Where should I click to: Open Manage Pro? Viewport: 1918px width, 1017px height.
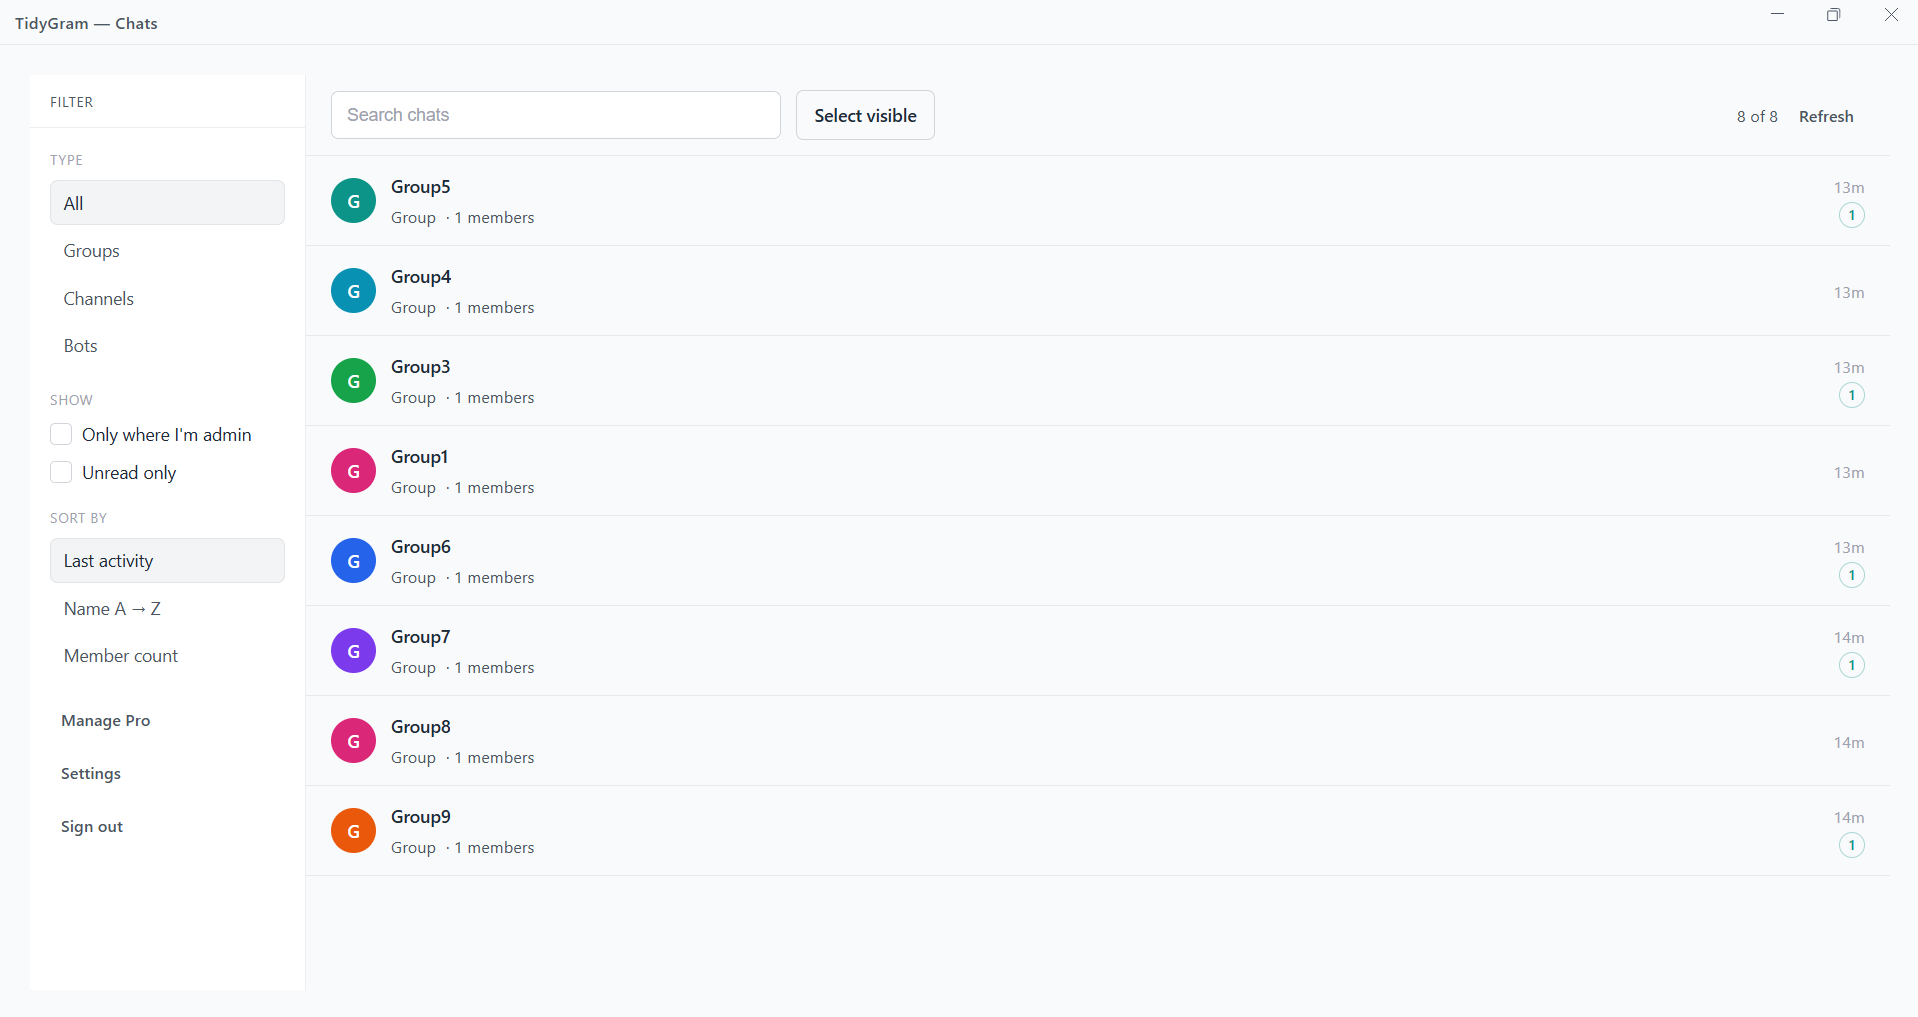point(106,721)
